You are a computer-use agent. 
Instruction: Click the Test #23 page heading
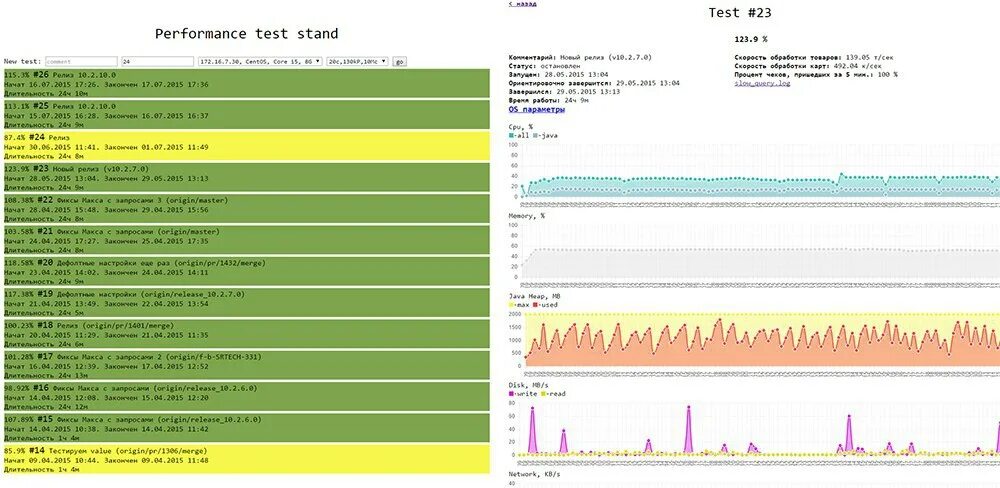coord(740,13)
